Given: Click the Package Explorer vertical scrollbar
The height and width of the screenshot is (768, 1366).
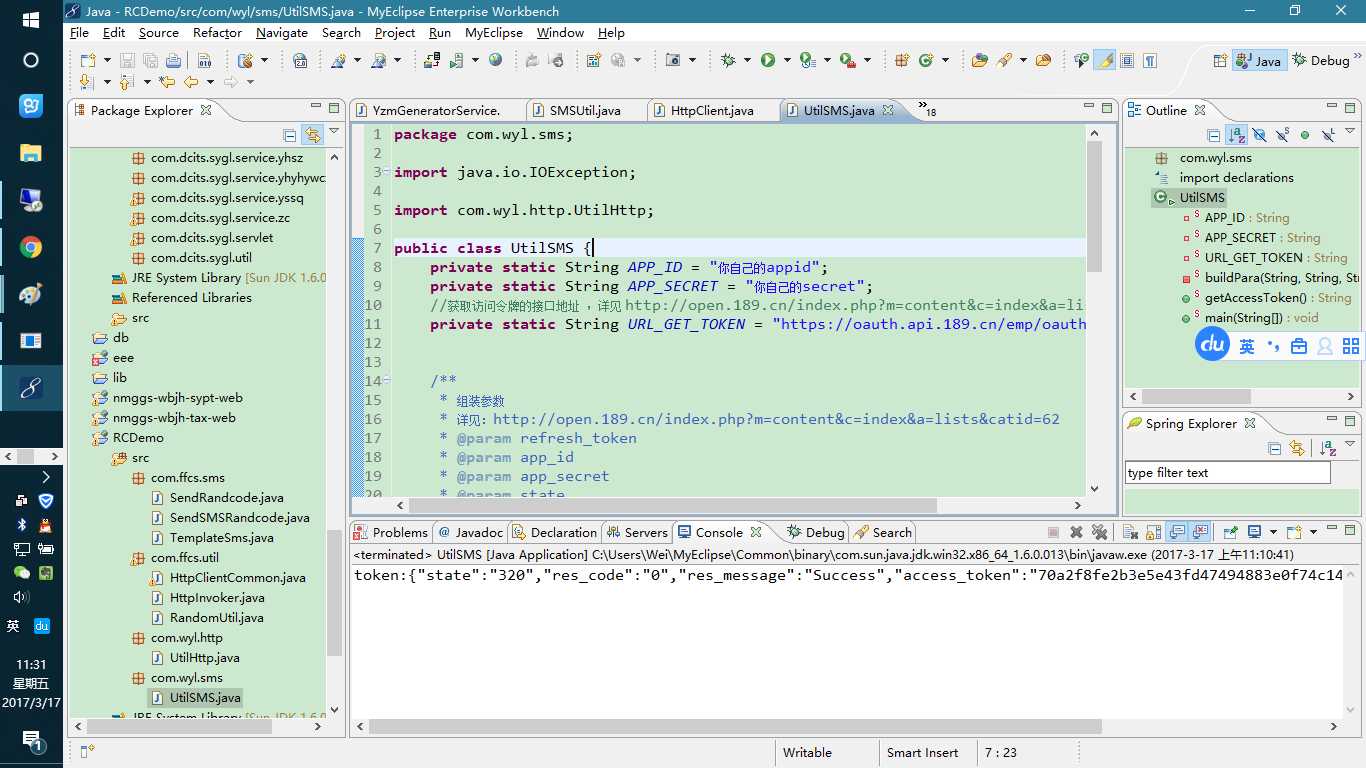Looking at the screenshot, I should (335, 592).
